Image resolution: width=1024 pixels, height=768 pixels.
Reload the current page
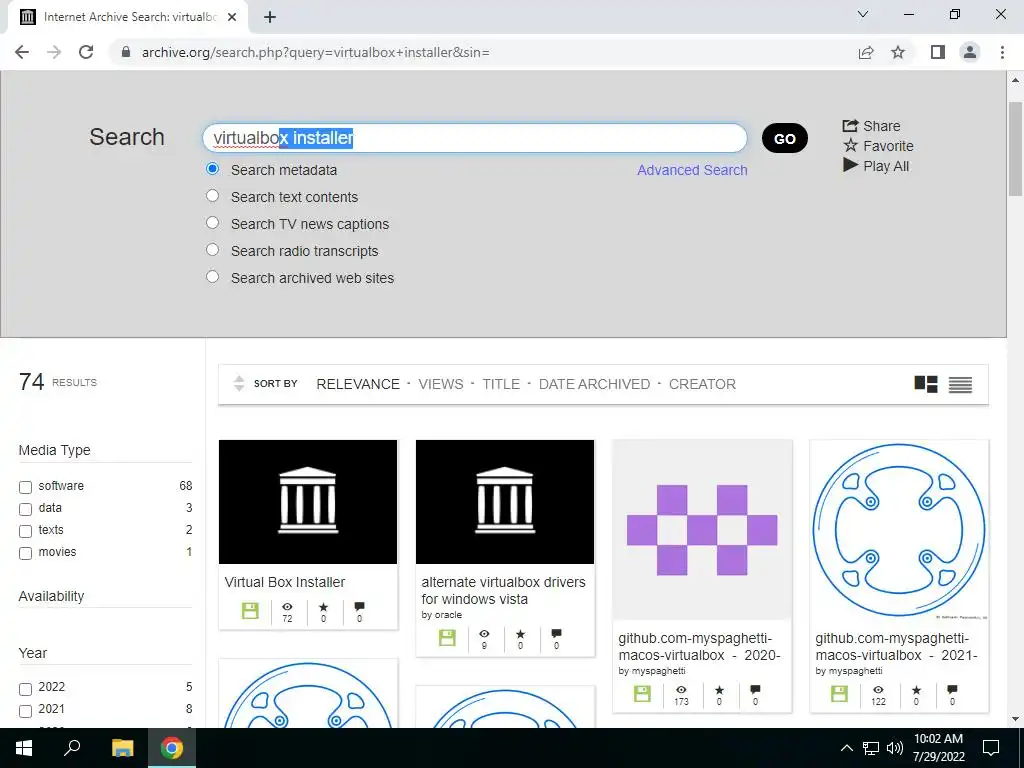coord(86,52)
